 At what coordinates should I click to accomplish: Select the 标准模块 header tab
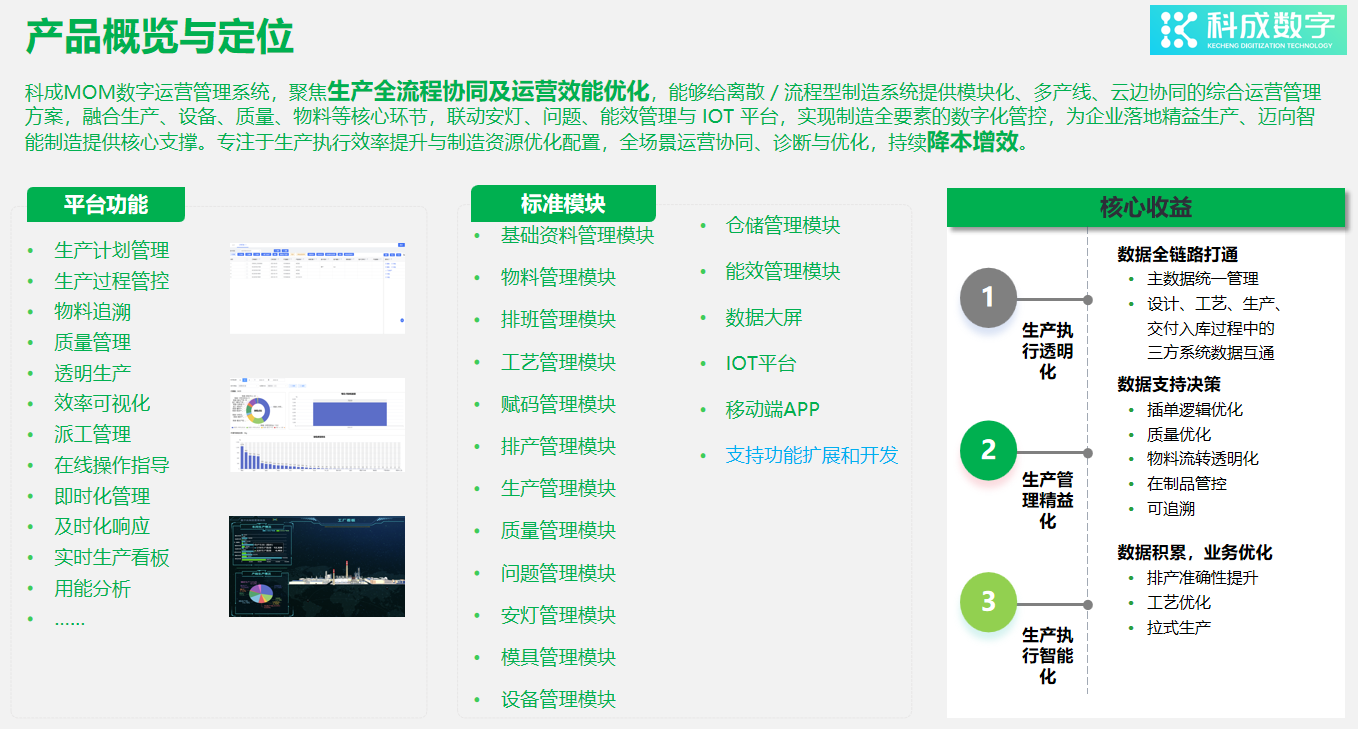point(563,204)
